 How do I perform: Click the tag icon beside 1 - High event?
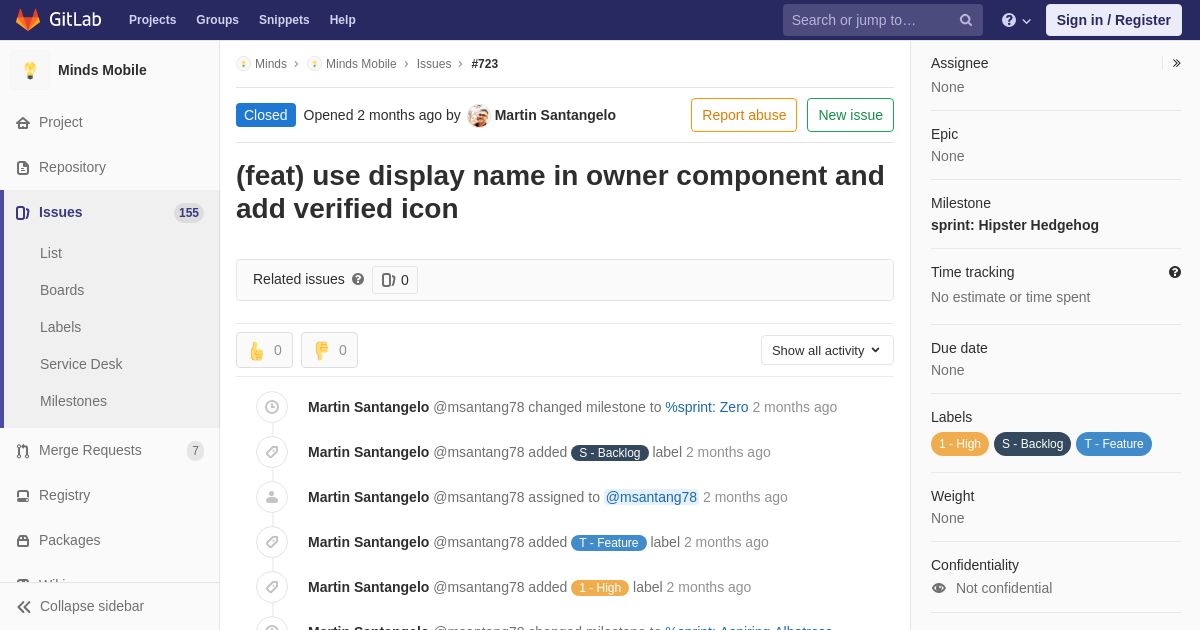272,587
